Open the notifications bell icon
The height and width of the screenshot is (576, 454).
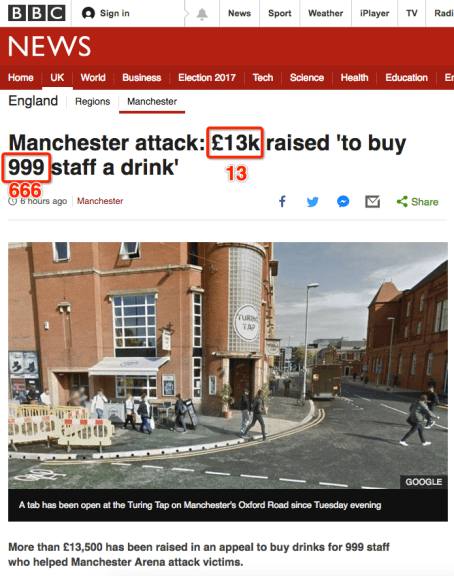pos(202,14)
